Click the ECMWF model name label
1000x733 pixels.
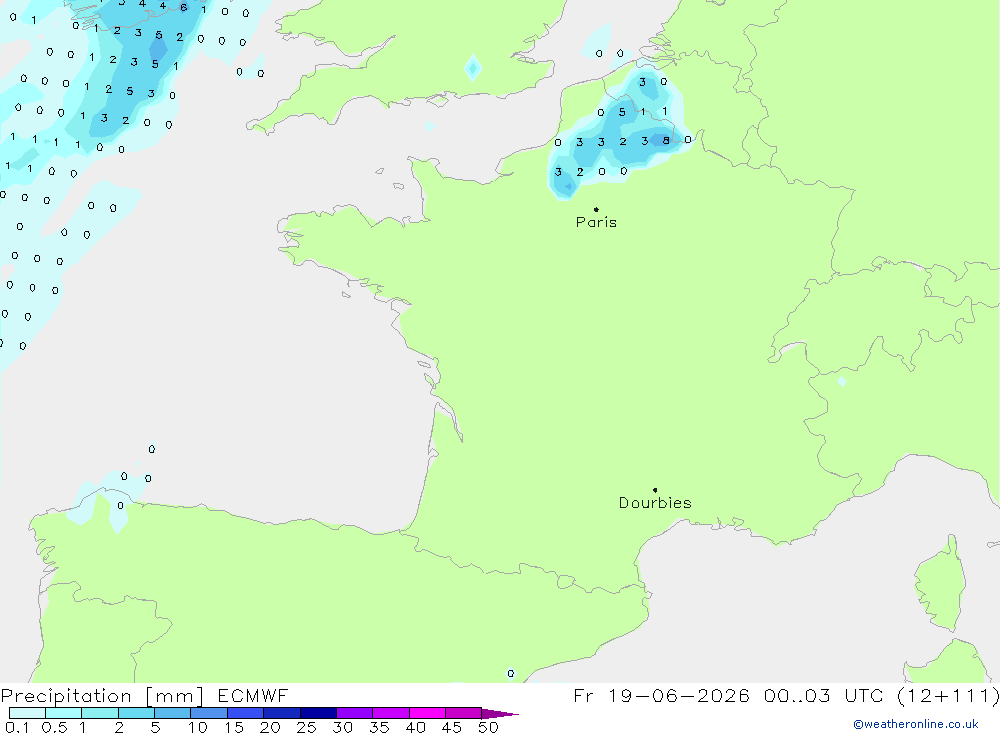click(253, 696)
